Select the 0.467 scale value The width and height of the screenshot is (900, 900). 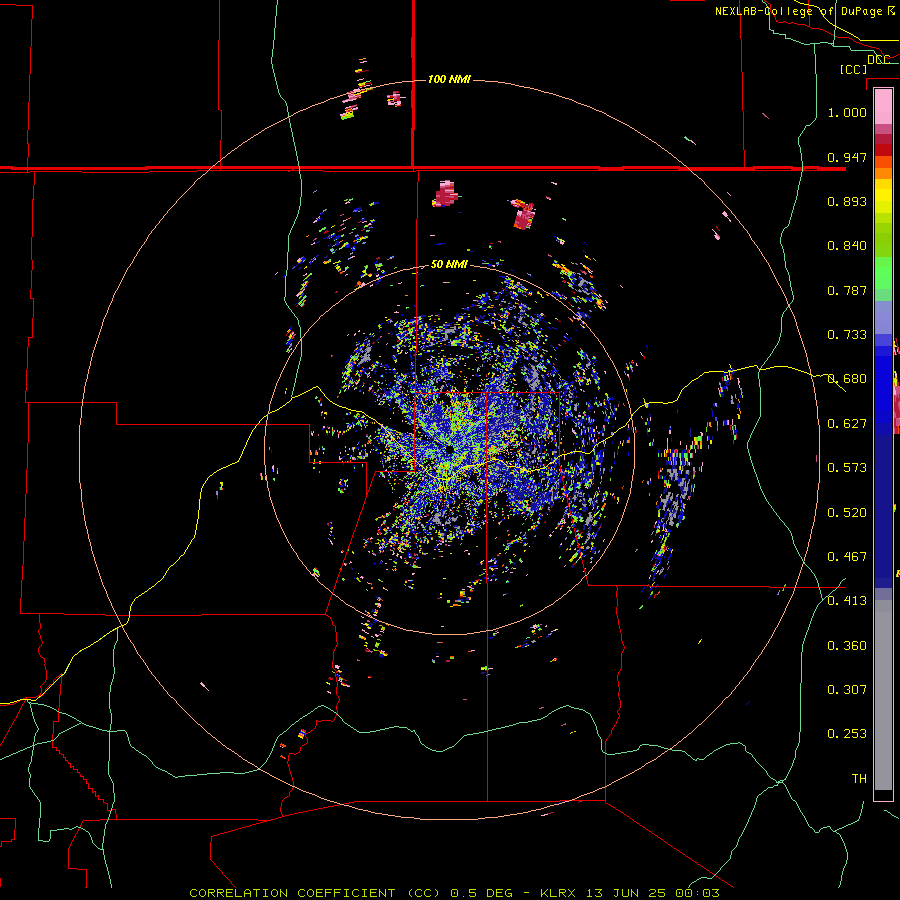pyautogui.click(x=847, y=557)
